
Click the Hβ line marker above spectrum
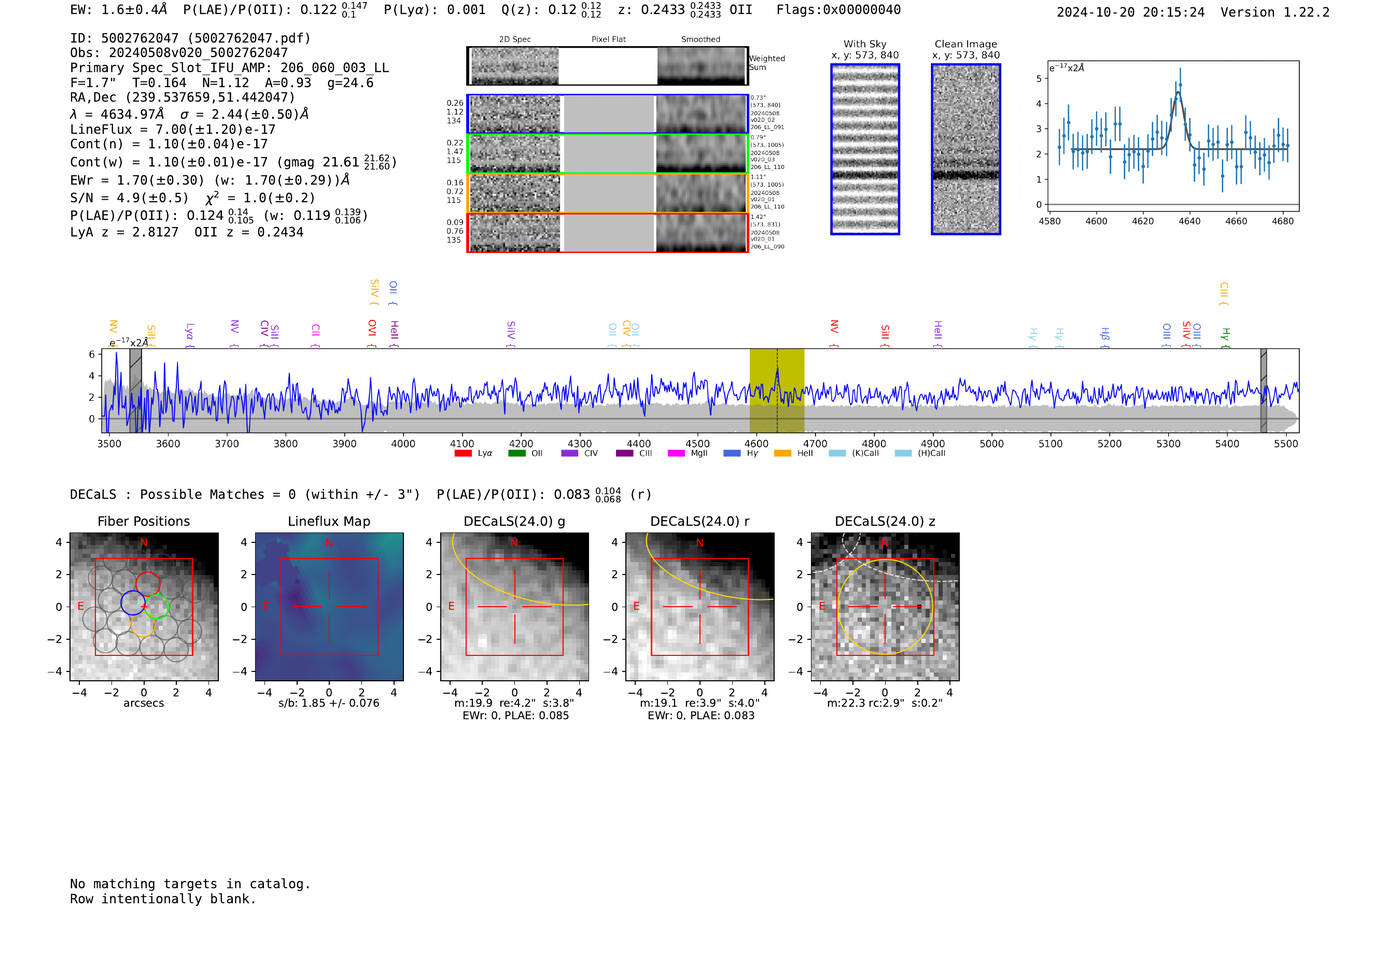1105,336
